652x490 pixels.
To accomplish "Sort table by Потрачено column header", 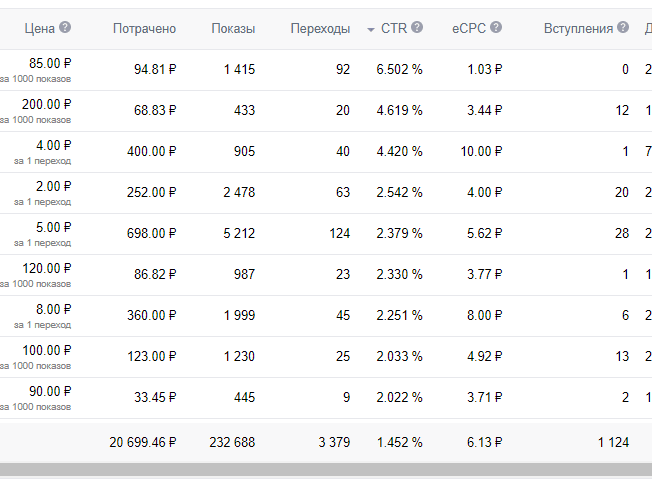I will (144, 29).
